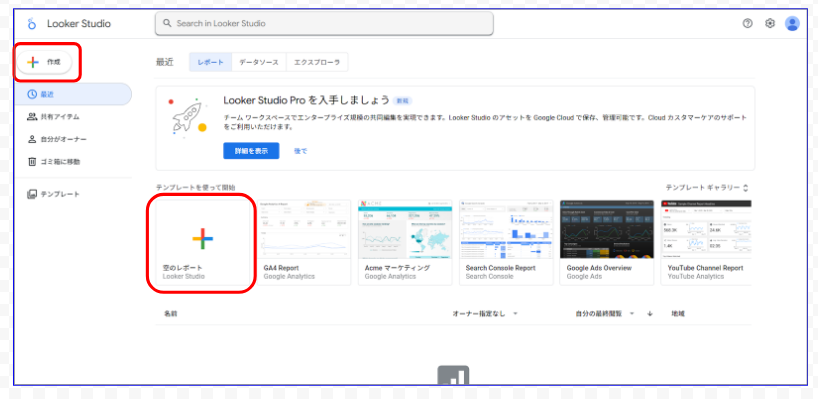Click the clock icon beside 最近

coord(32,94)
